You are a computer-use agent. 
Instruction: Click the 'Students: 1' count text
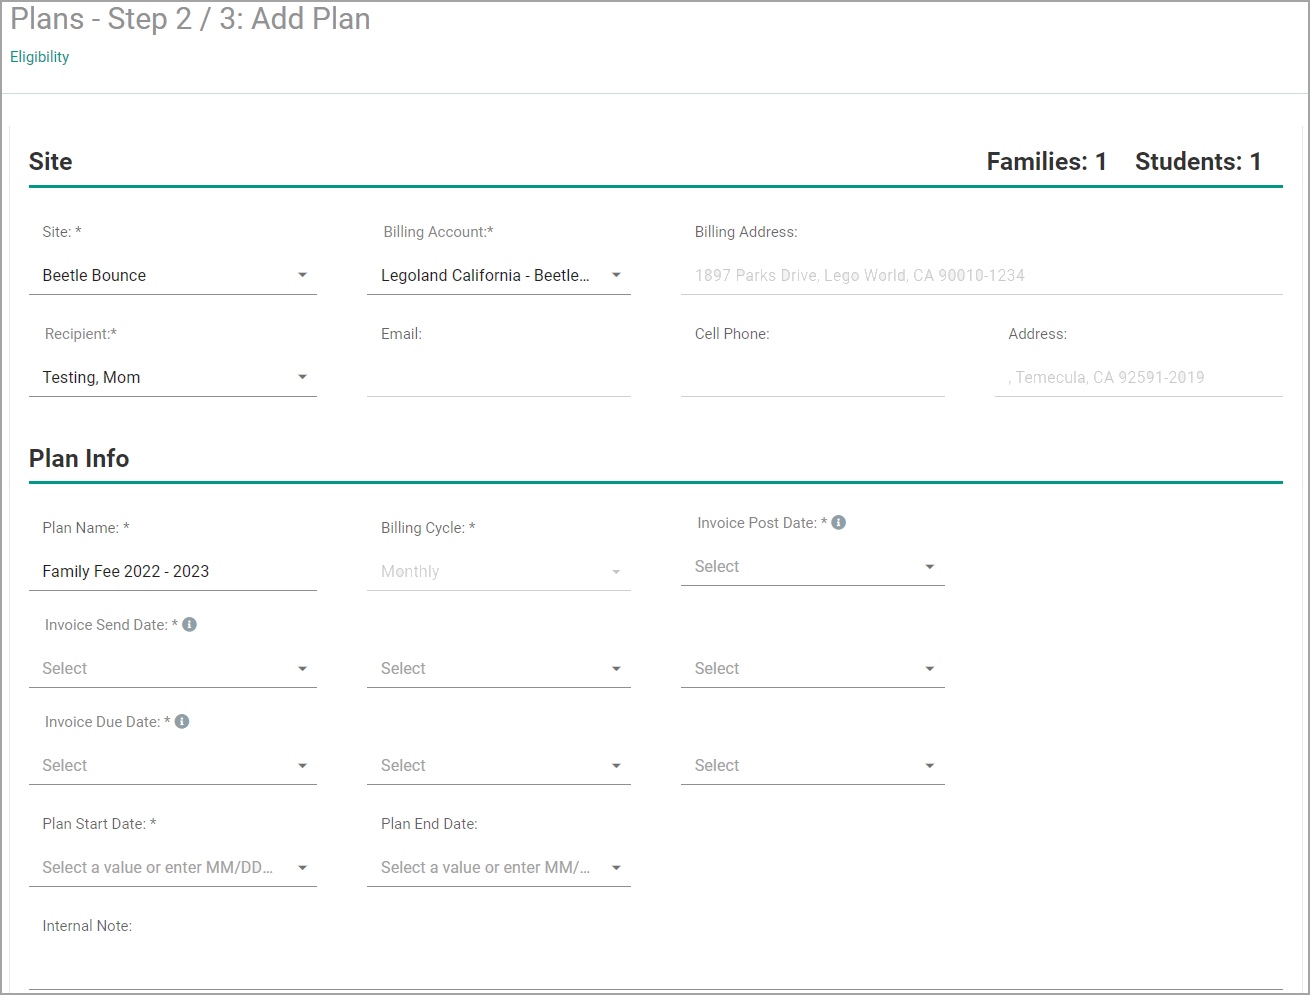pos(1198,162)
